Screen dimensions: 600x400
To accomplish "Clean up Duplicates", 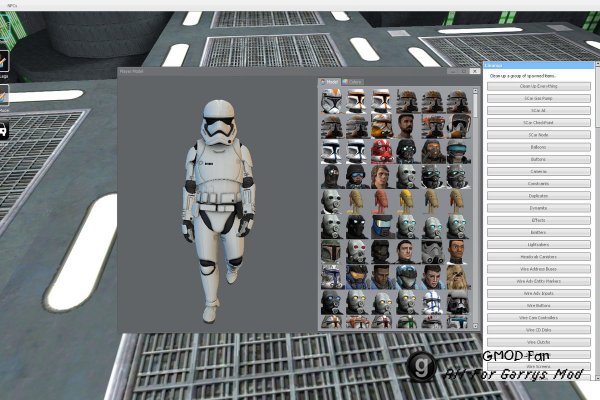I will (538, 196).
